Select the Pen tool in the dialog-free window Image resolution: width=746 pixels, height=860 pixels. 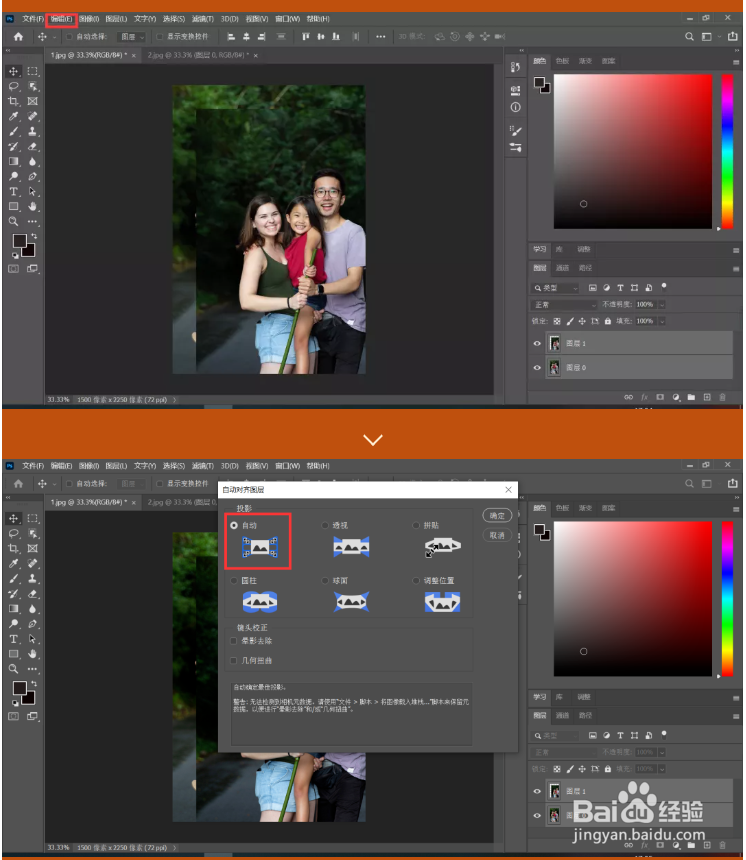click(x=33, y=177)
